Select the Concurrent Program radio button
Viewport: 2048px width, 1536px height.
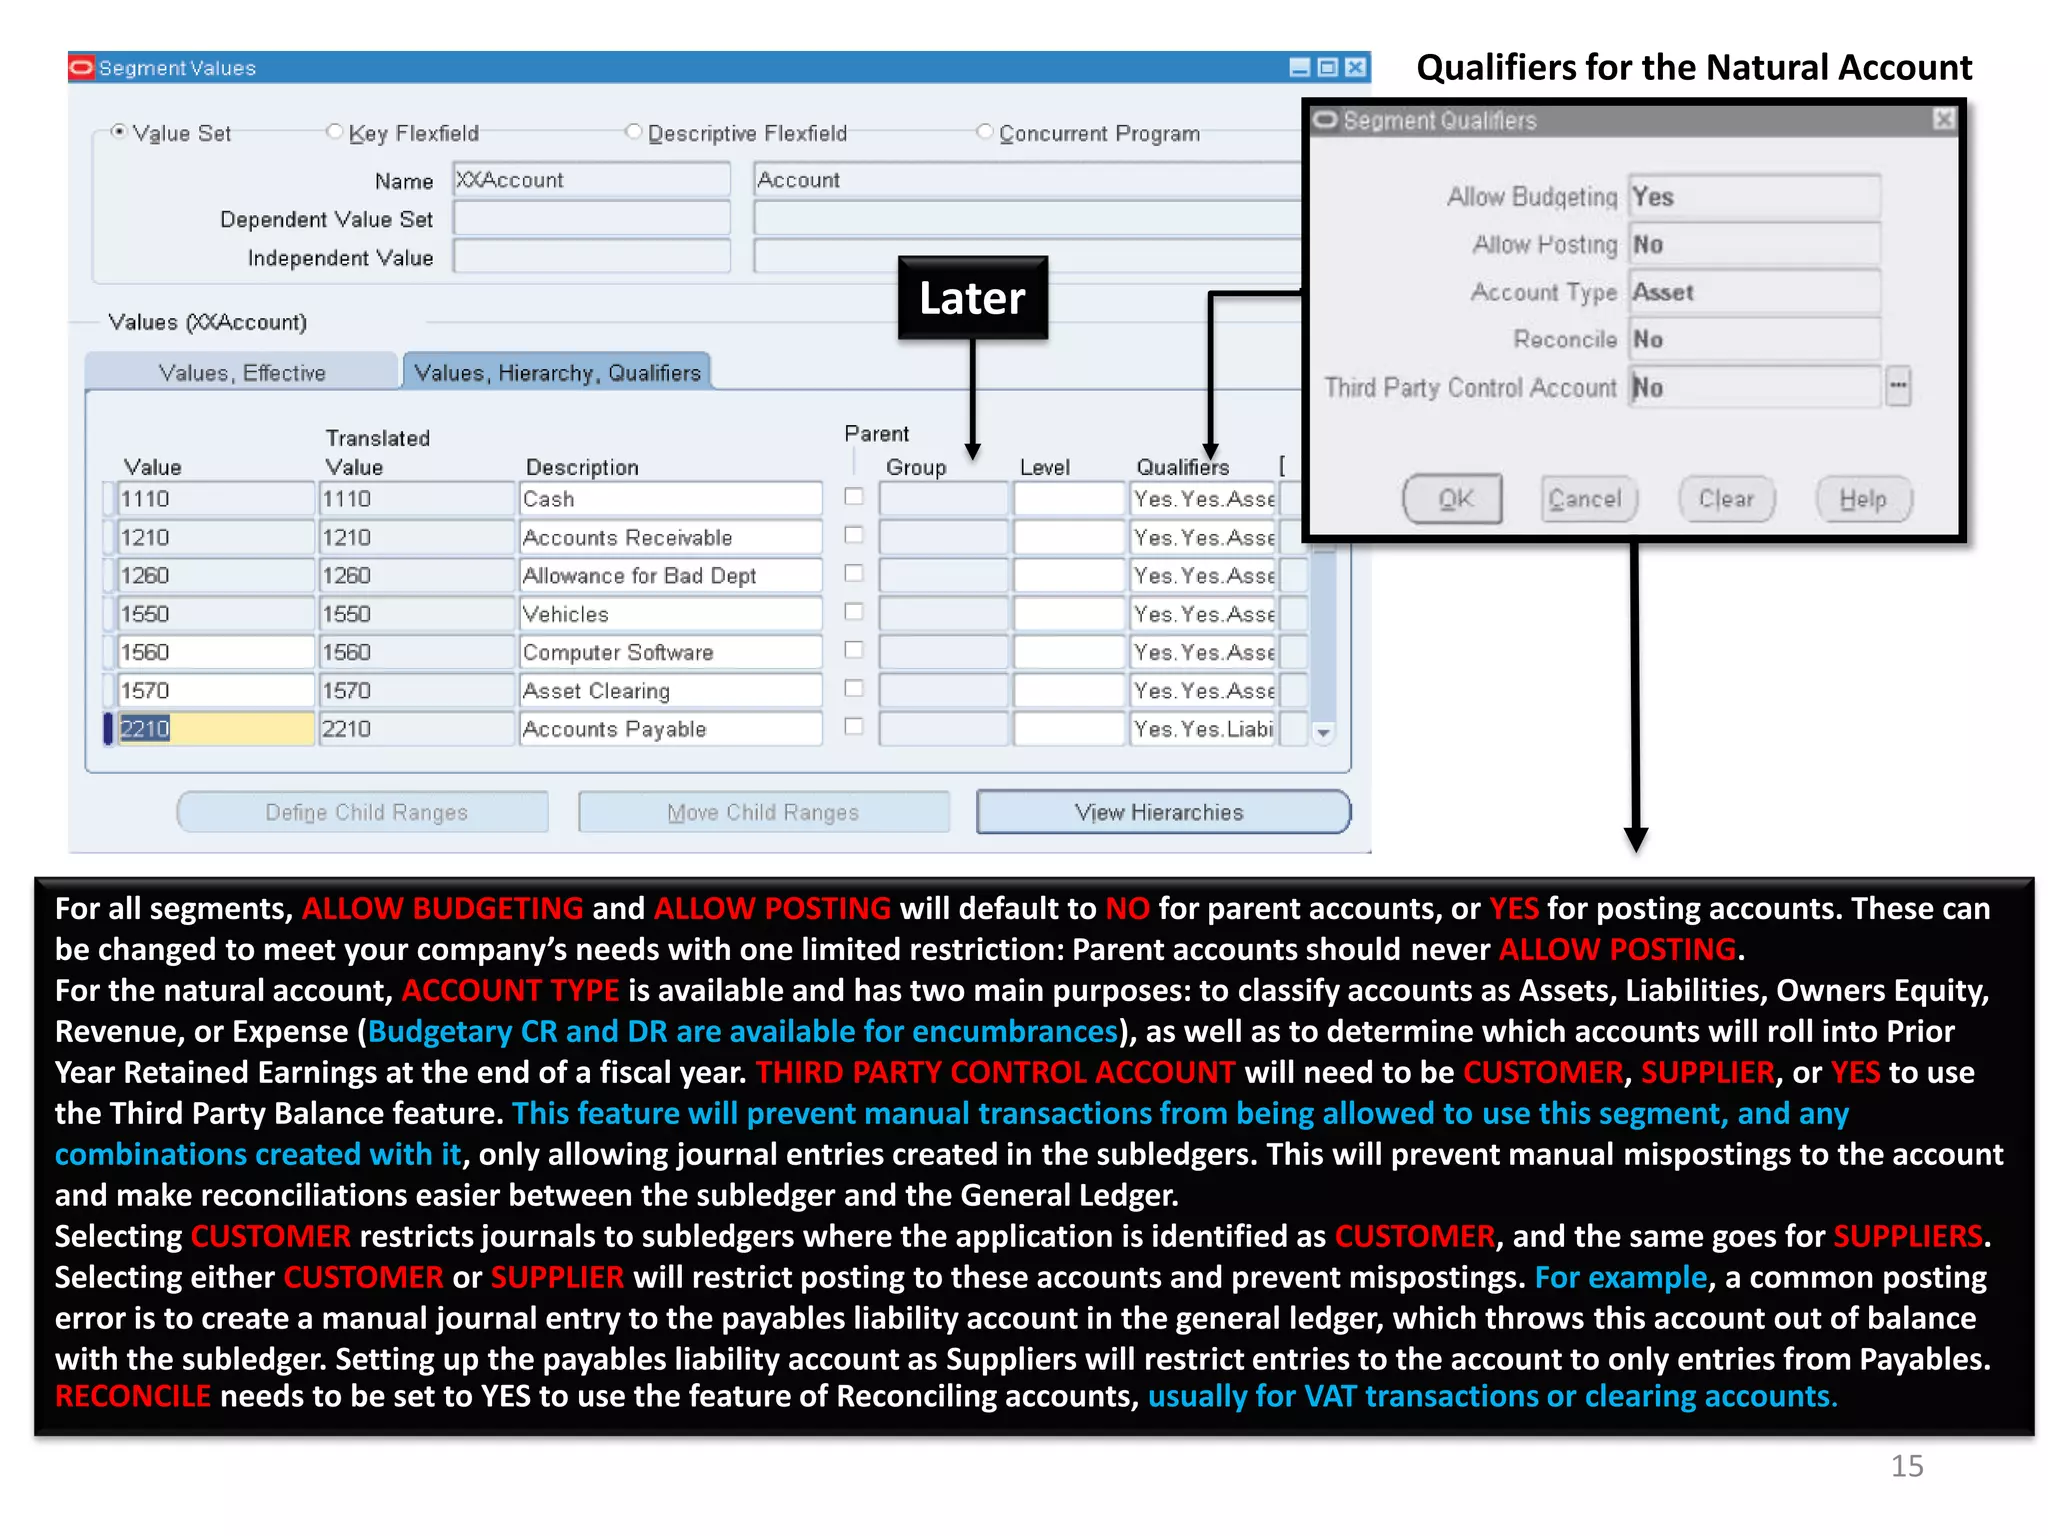pyautogui.click(x=985, y=131)
